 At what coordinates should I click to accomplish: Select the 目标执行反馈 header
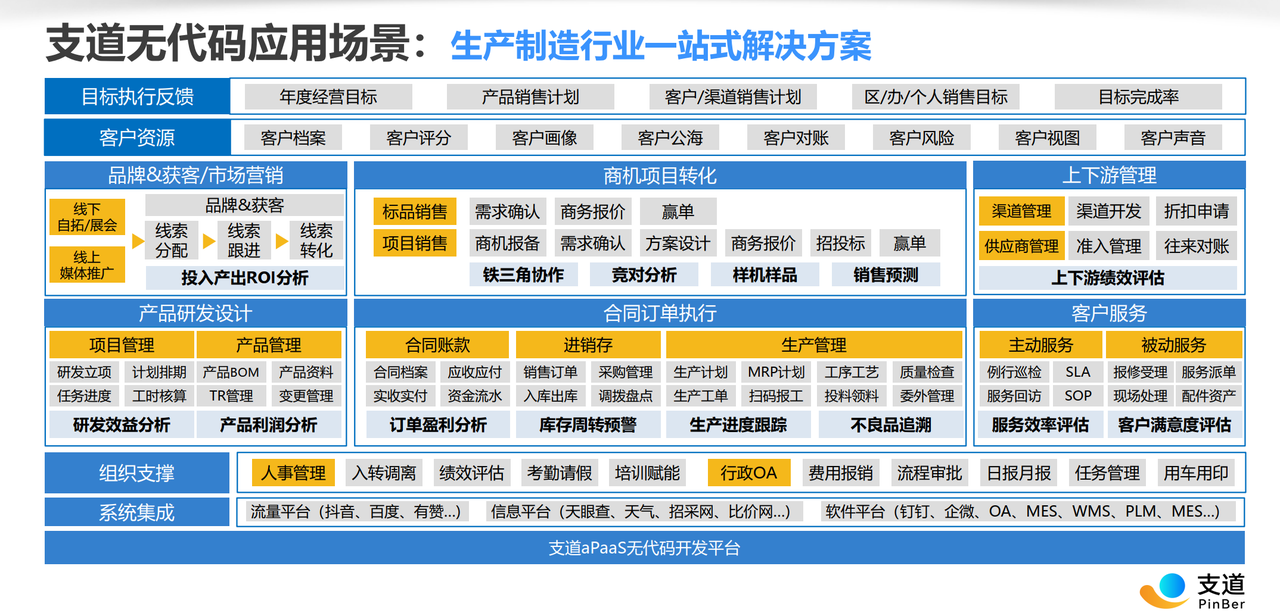pos(137,97)
